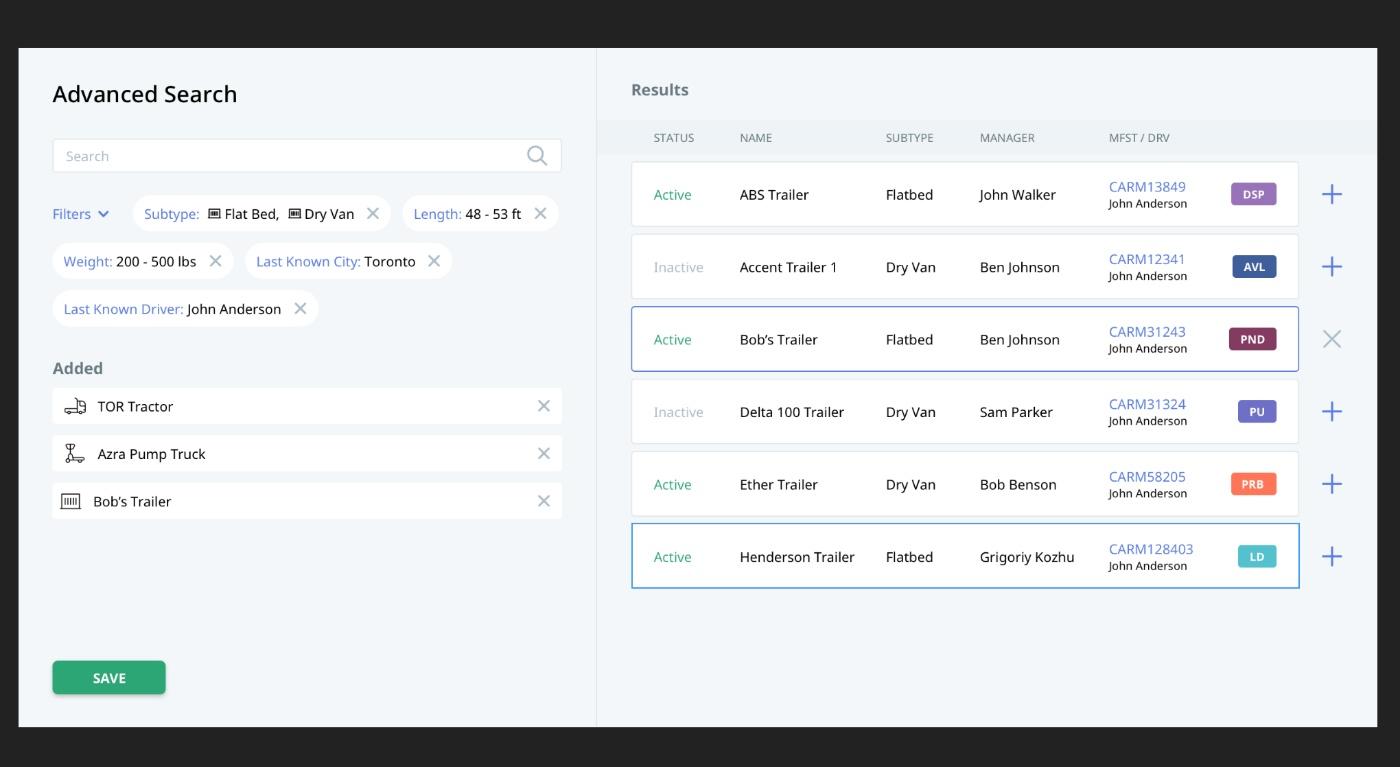Click manager Sam Parker
The height and width of the screenshot is (767, 1400).
click(x=1016, y=412)
